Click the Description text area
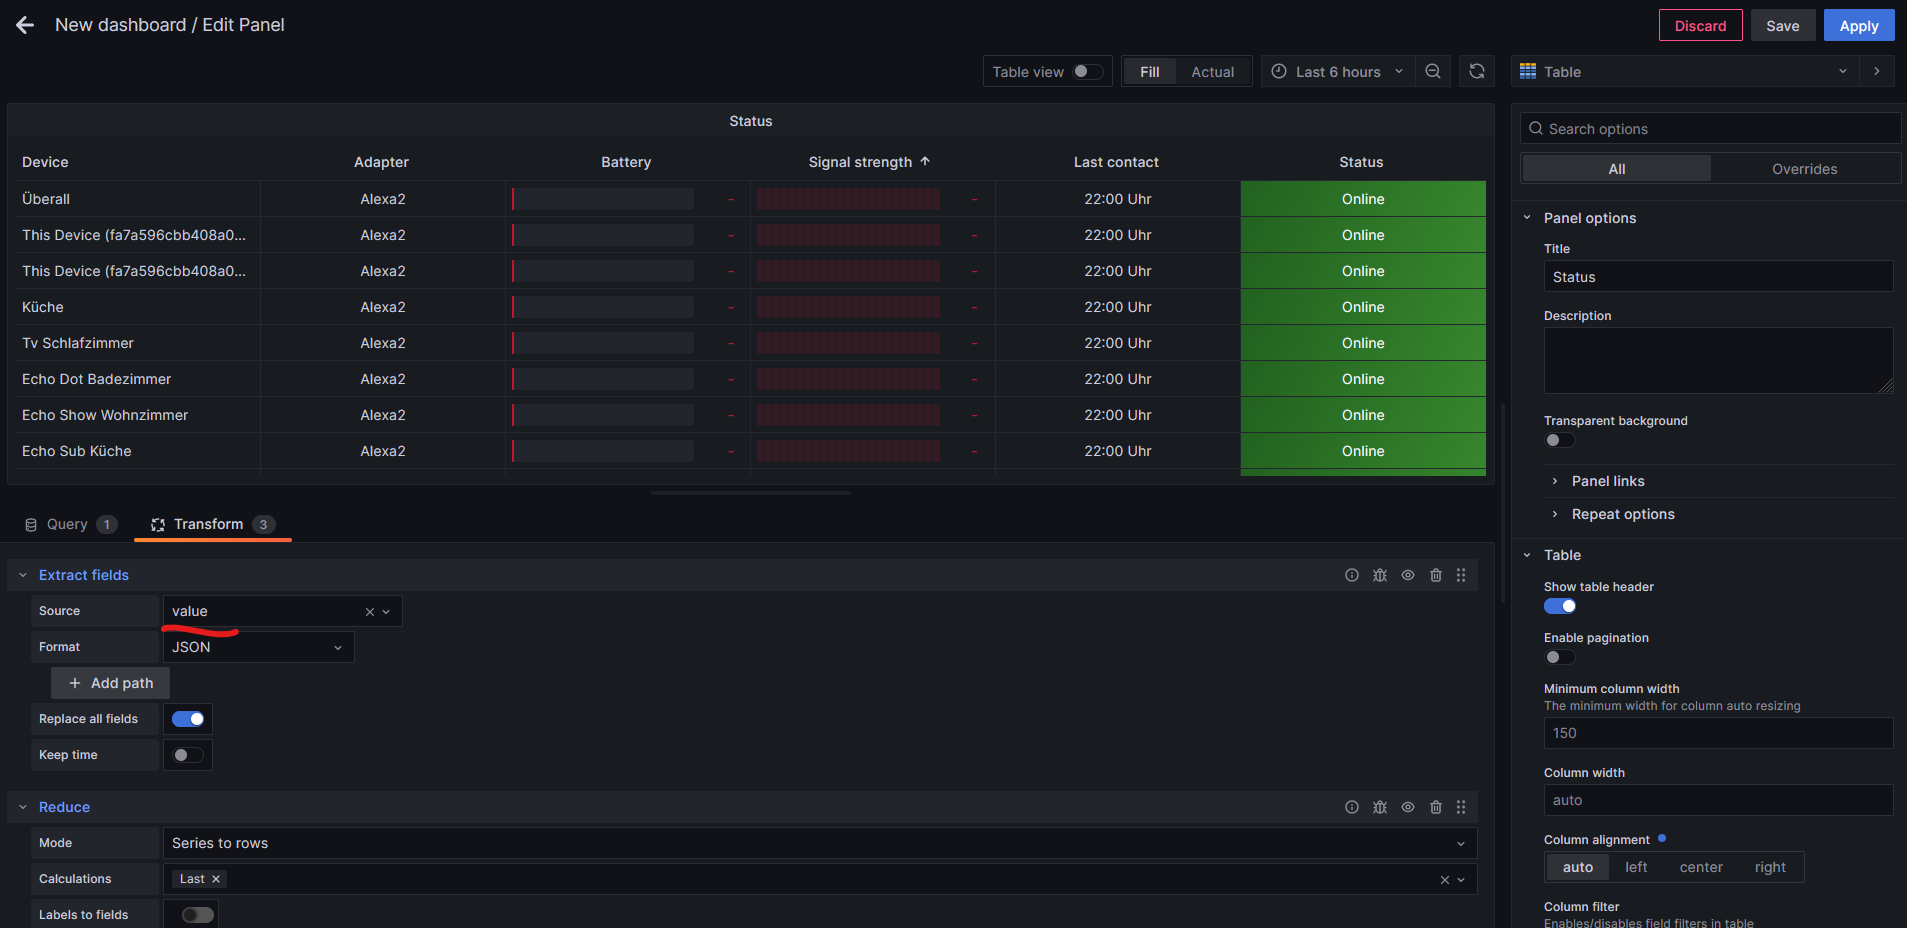The width and height of the screenshot is (1907, 928). click(x=1719, y=360)
